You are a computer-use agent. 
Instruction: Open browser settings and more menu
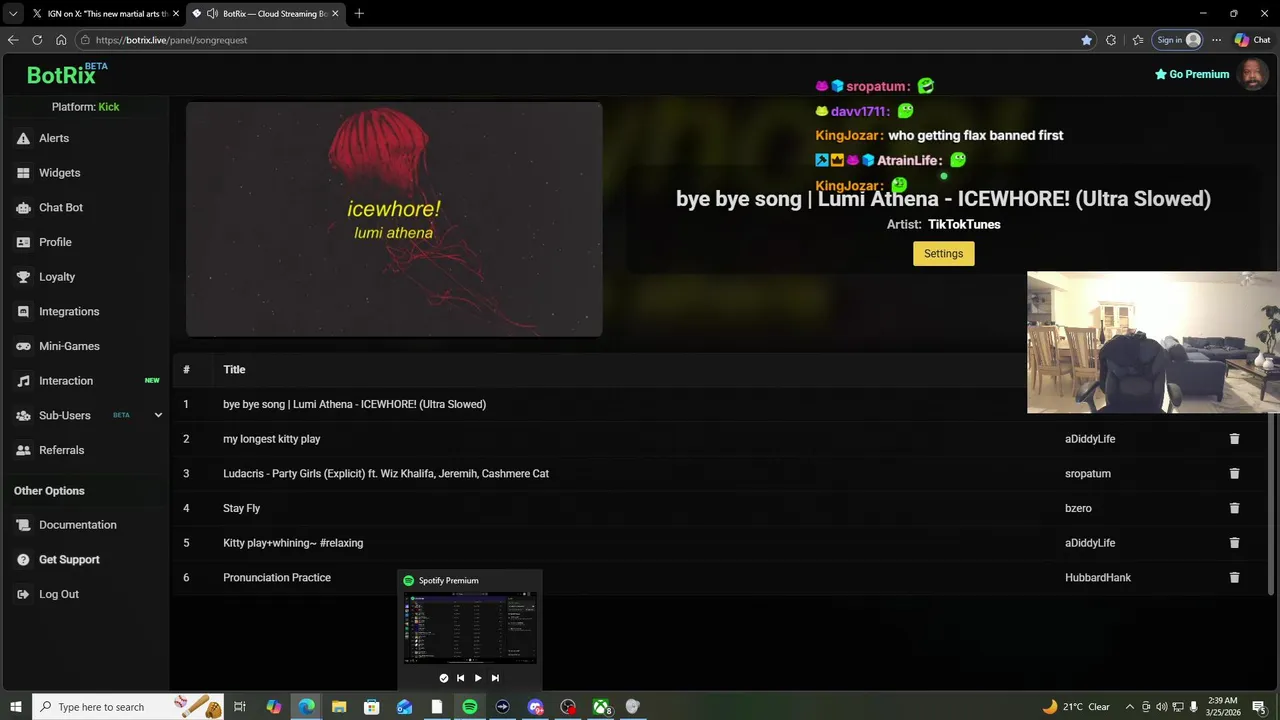point(1216,40)
